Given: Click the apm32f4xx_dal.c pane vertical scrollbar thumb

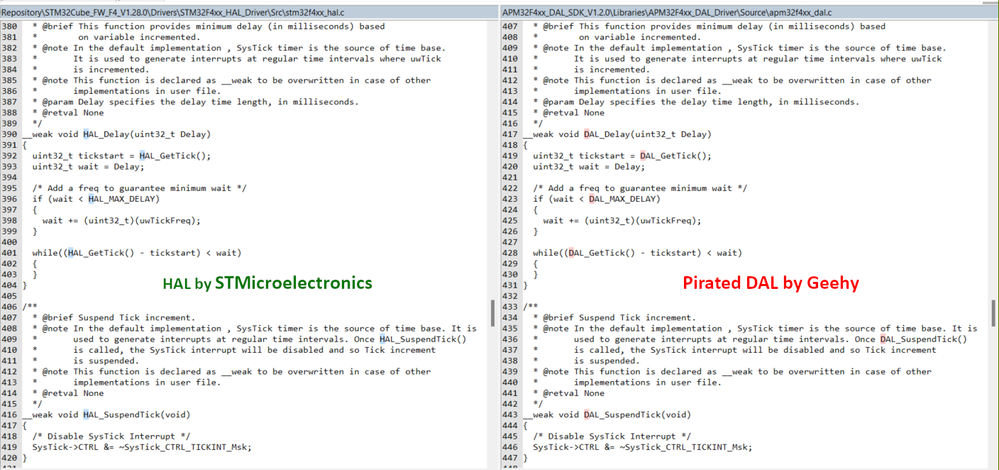Looking at the screenshot, I should [x=994, y=313].
